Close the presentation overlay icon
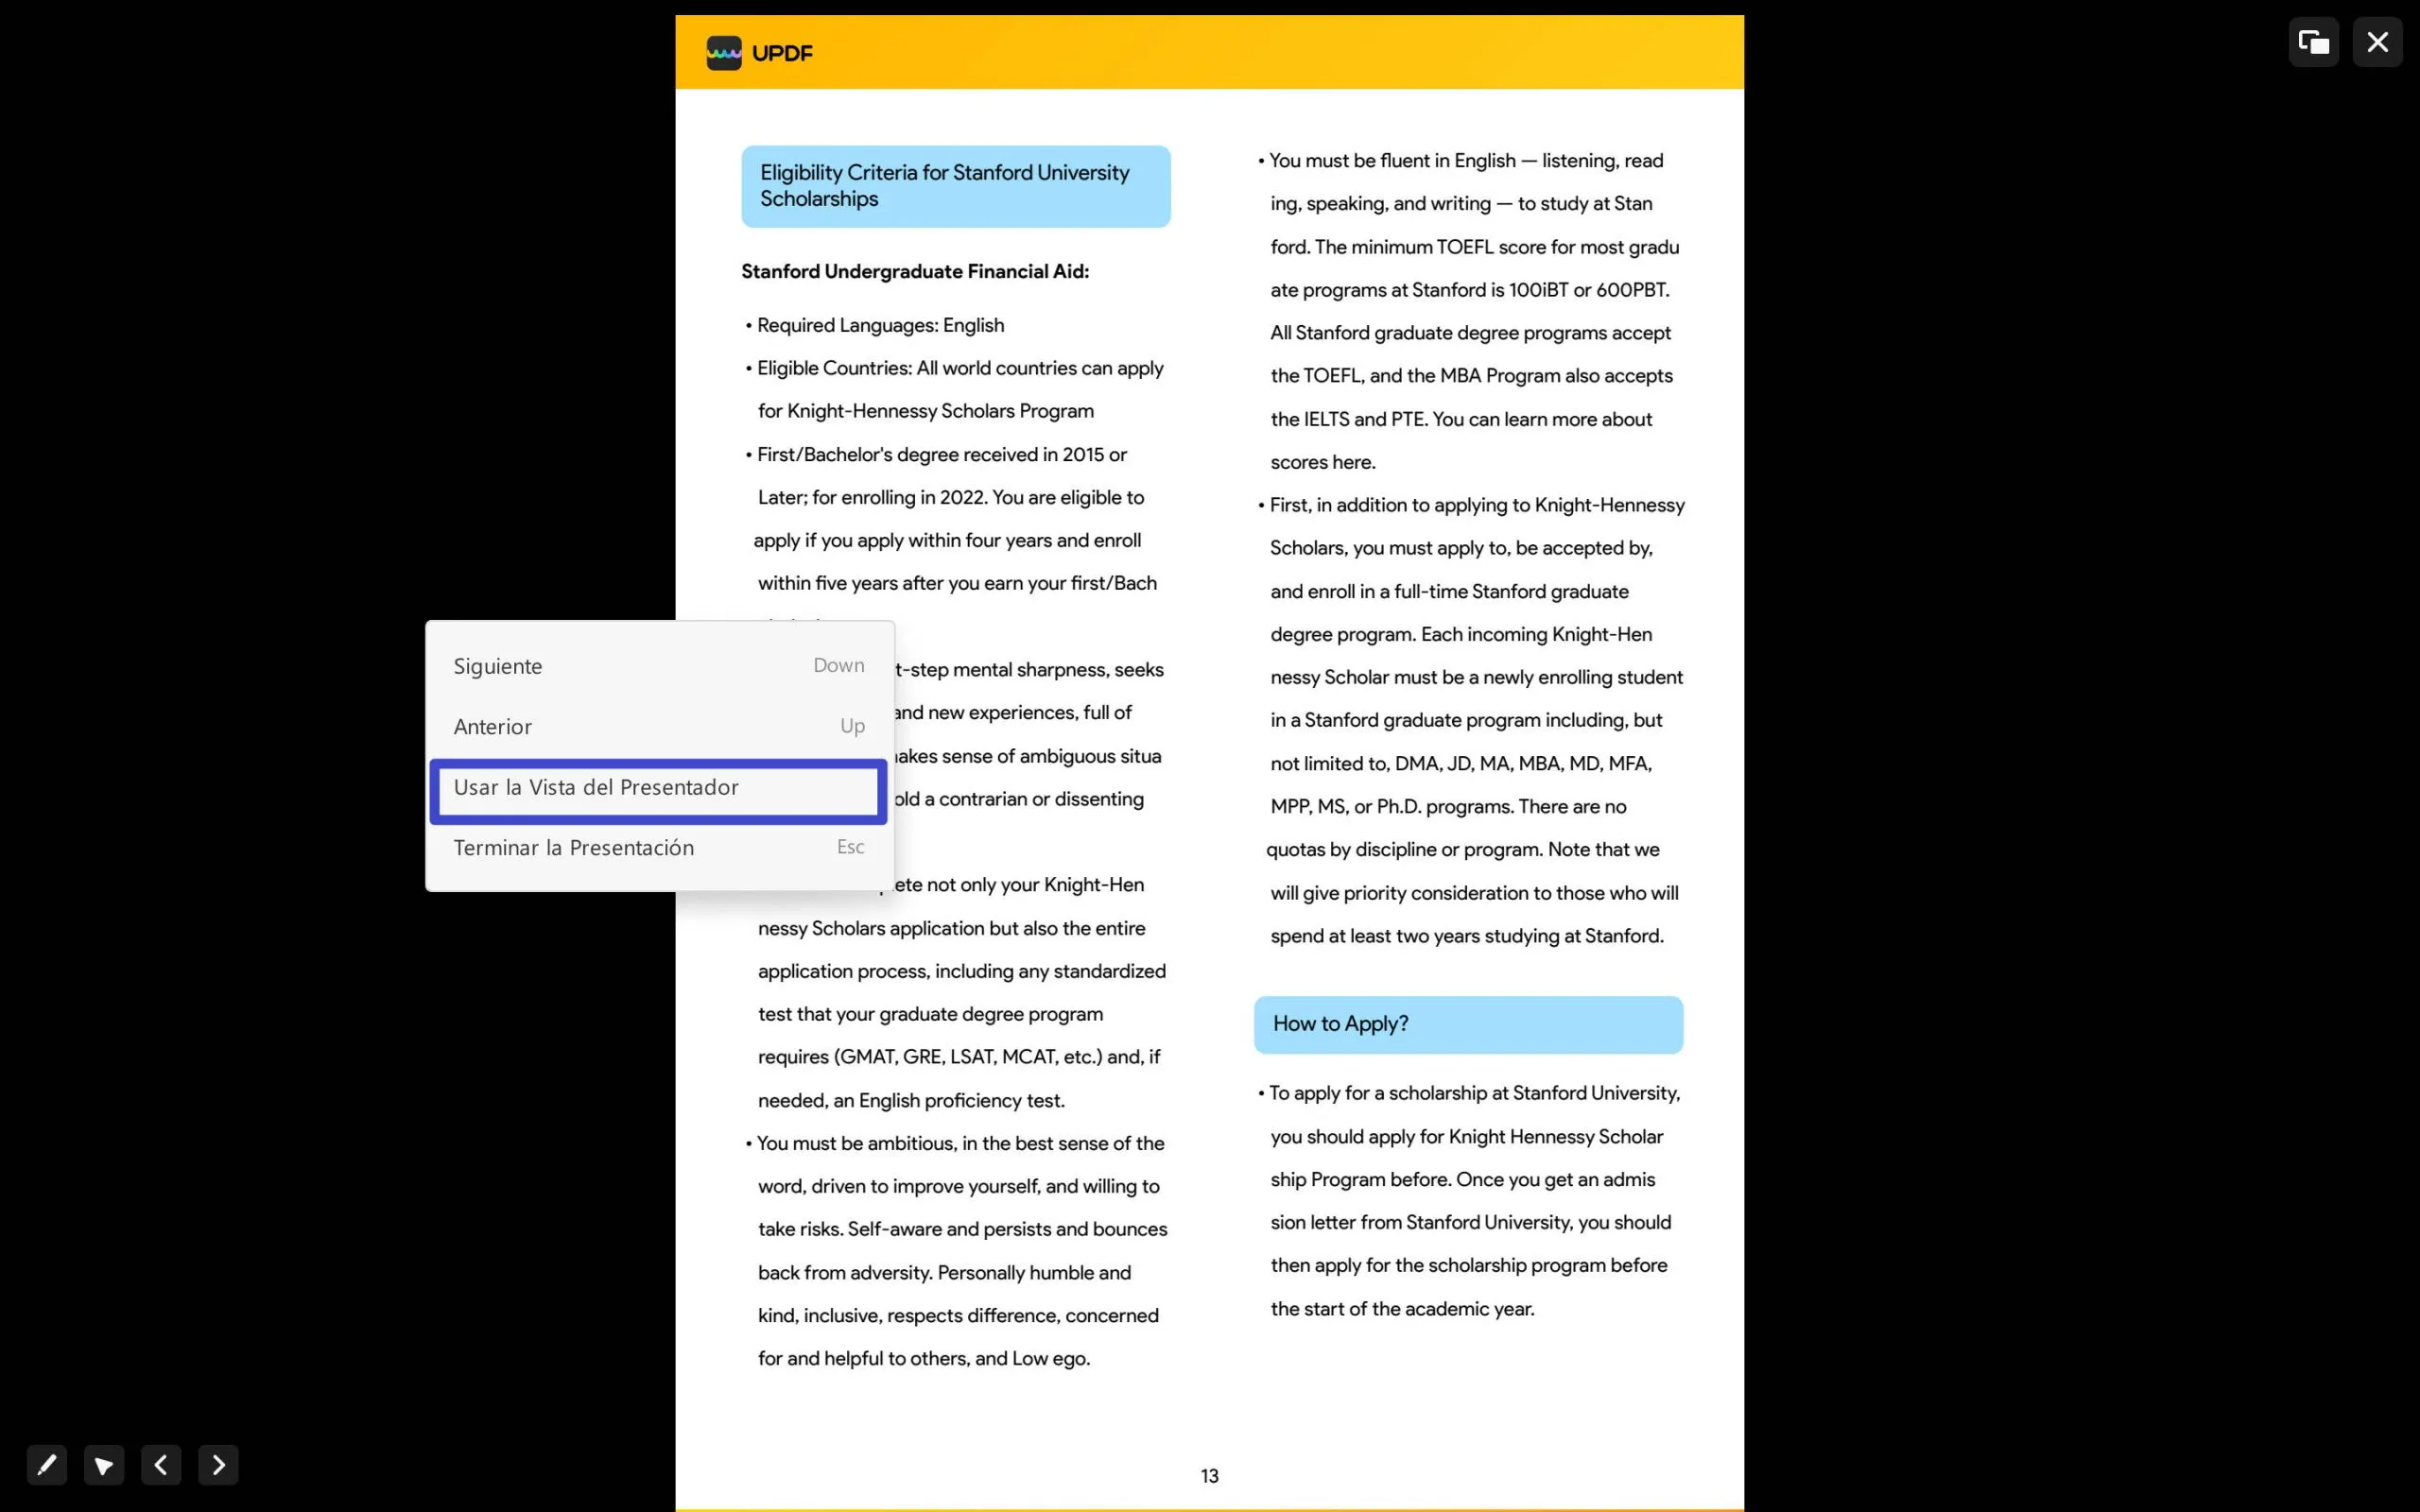 coord(2377,42)
